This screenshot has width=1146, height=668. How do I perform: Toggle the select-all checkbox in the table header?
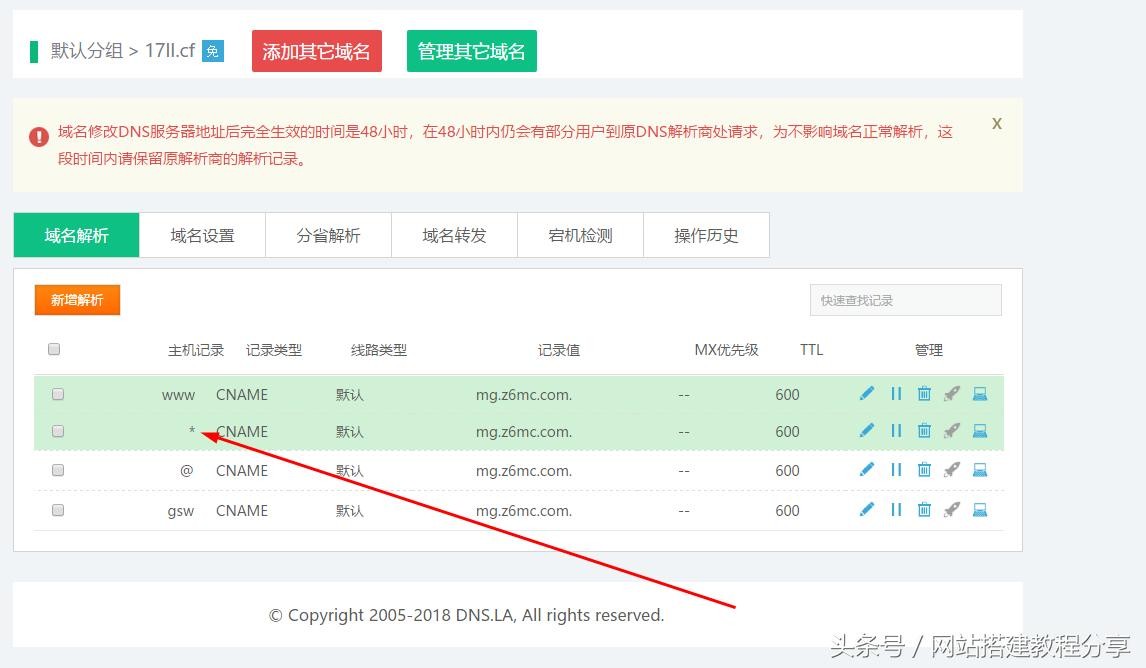(54, 349)
